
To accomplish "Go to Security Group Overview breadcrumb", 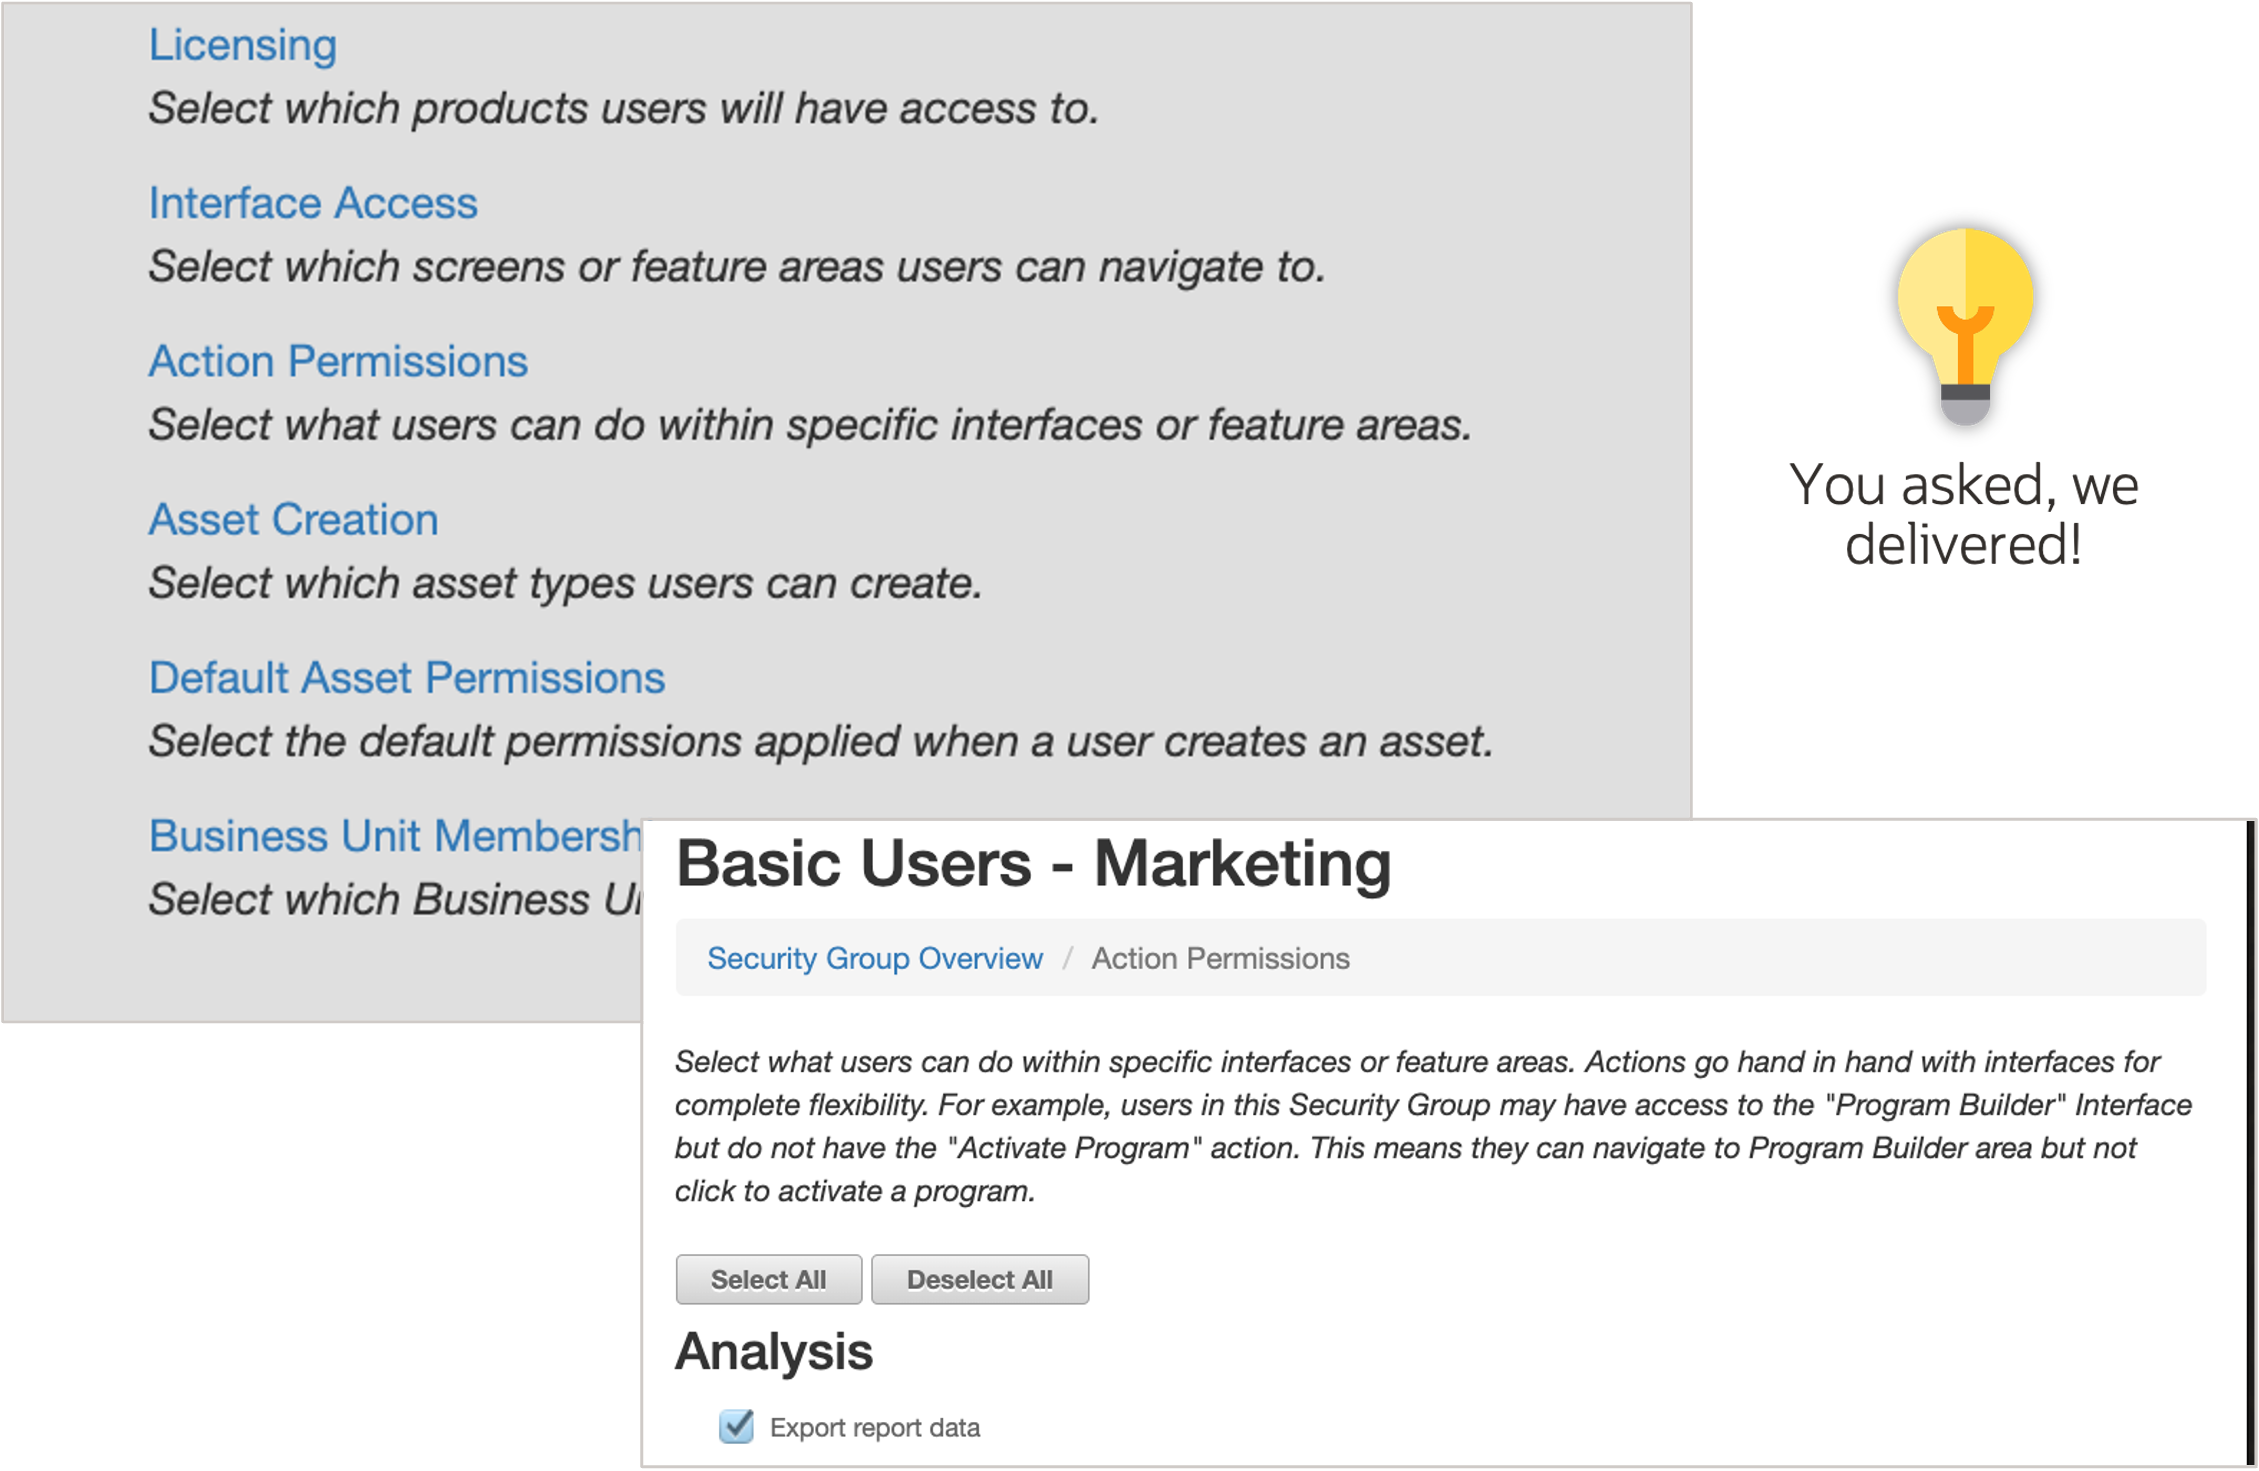I will click(874, 958).
